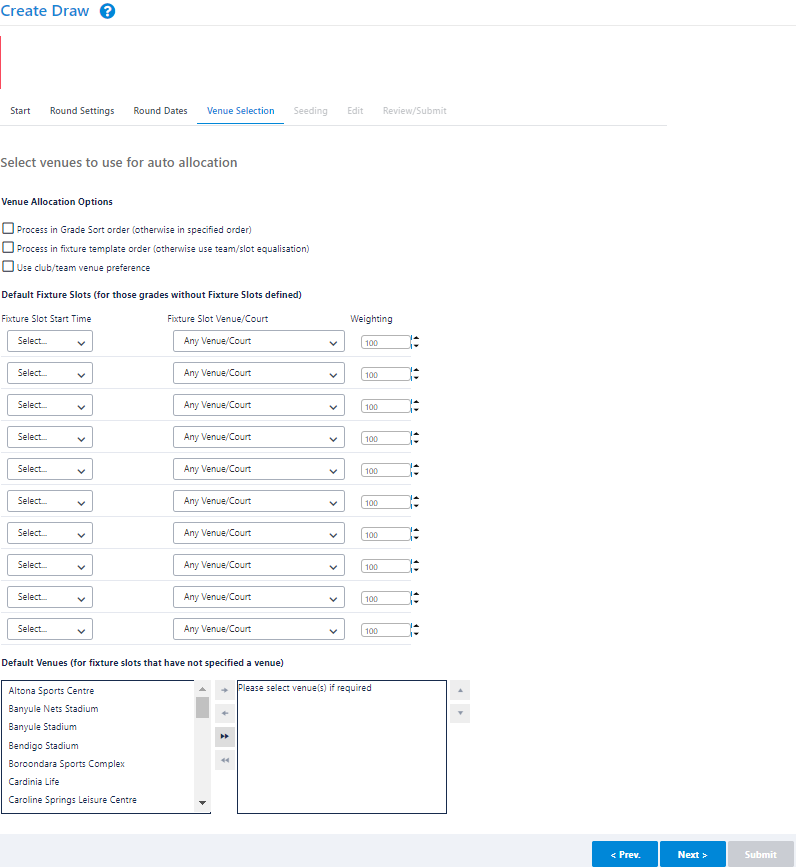Move selected venue up in order

460,690
